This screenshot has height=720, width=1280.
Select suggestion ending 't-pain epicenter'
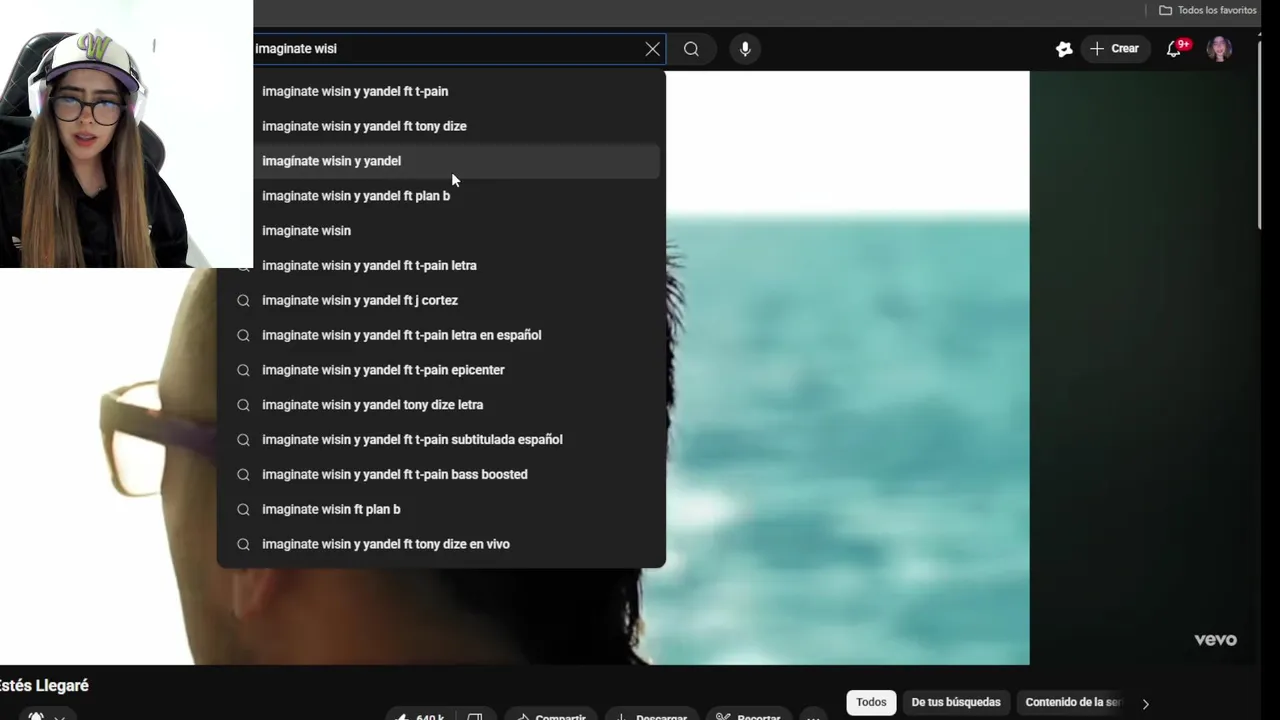click(x=441, y=370)
